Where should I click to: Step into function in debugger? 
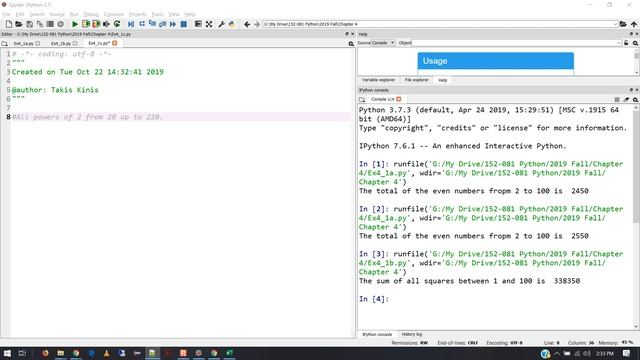[x=152, y=24]
